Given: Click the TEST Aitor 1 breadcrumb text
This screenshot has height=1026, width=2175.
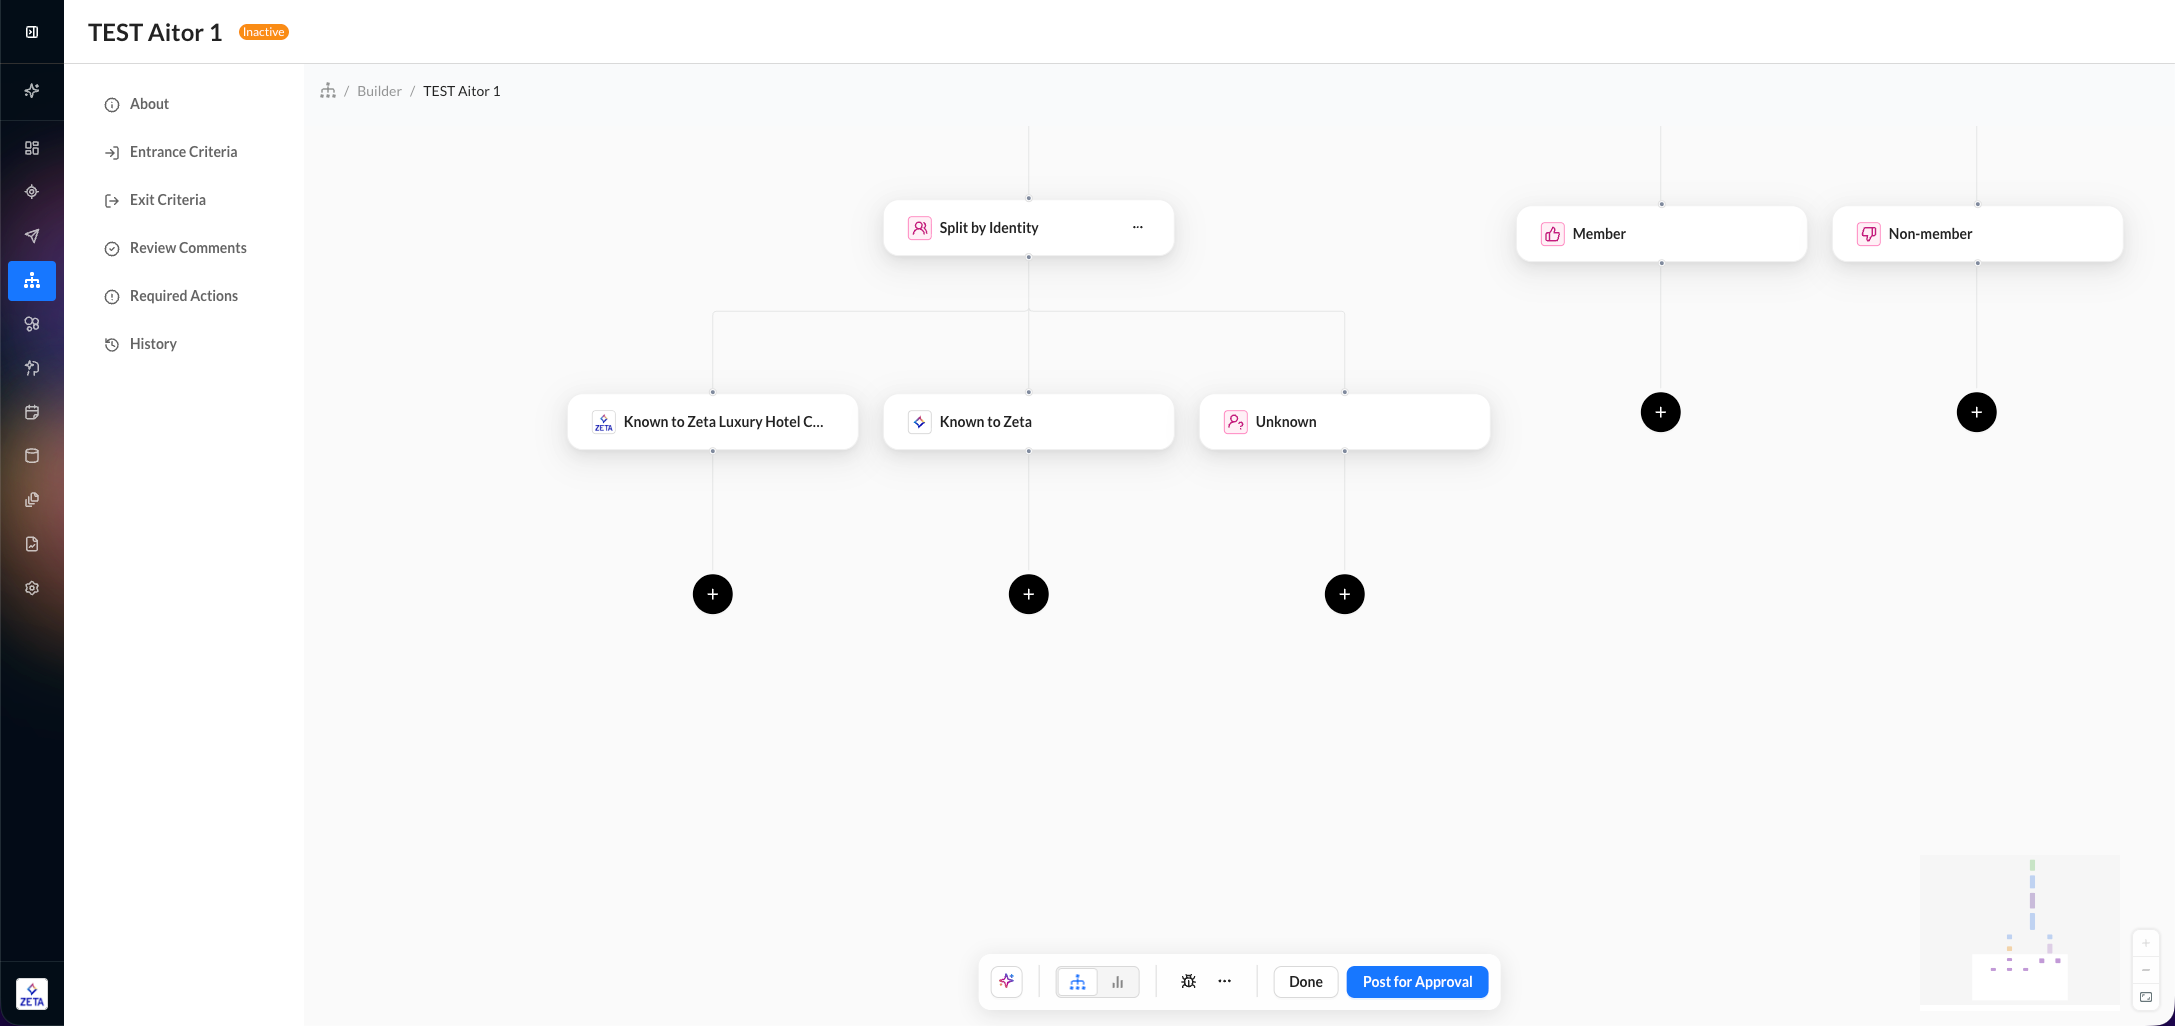Looking at the screenshot, I should point(462,91).
